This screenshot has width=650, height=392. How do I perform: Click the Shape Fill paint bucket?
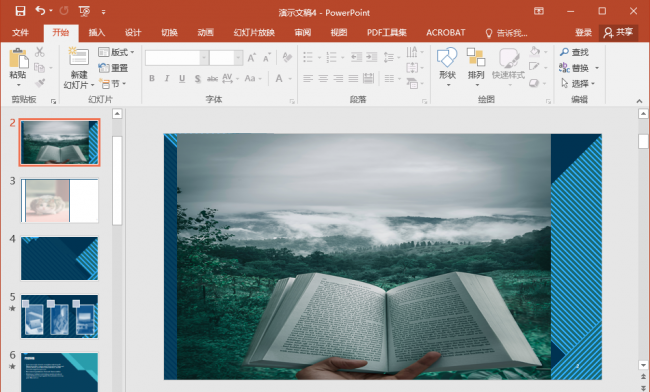535,51
